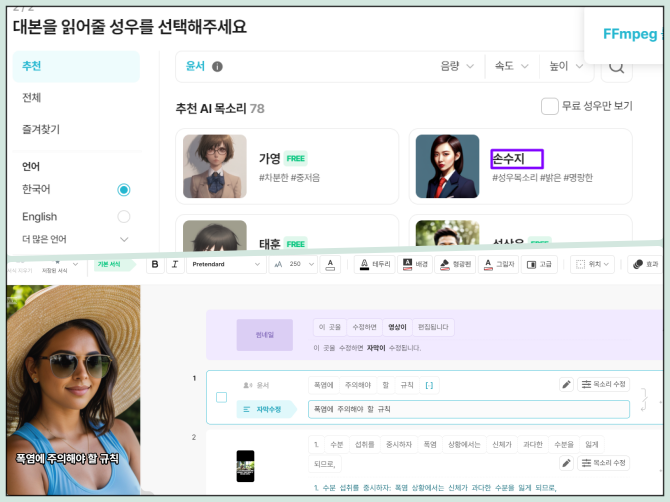
Task: Click the 영상이 word chip in the guide row
Action: click(397, 327)
